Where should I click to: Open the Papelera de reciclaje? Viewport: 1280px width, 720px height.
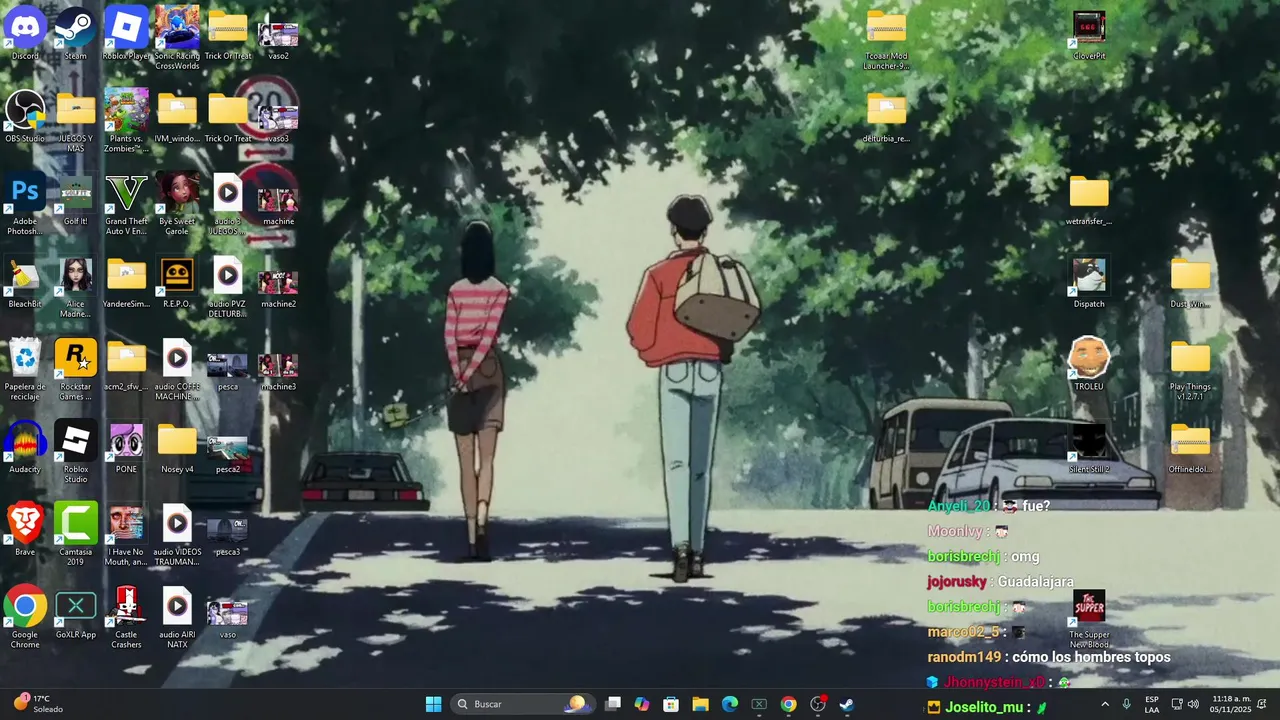(x=25, y=368)
